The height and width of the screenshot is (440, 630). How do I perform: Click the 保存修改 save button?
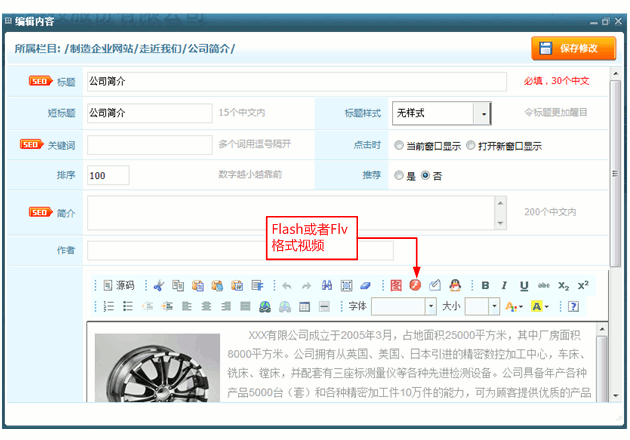(x=573, y=48)
